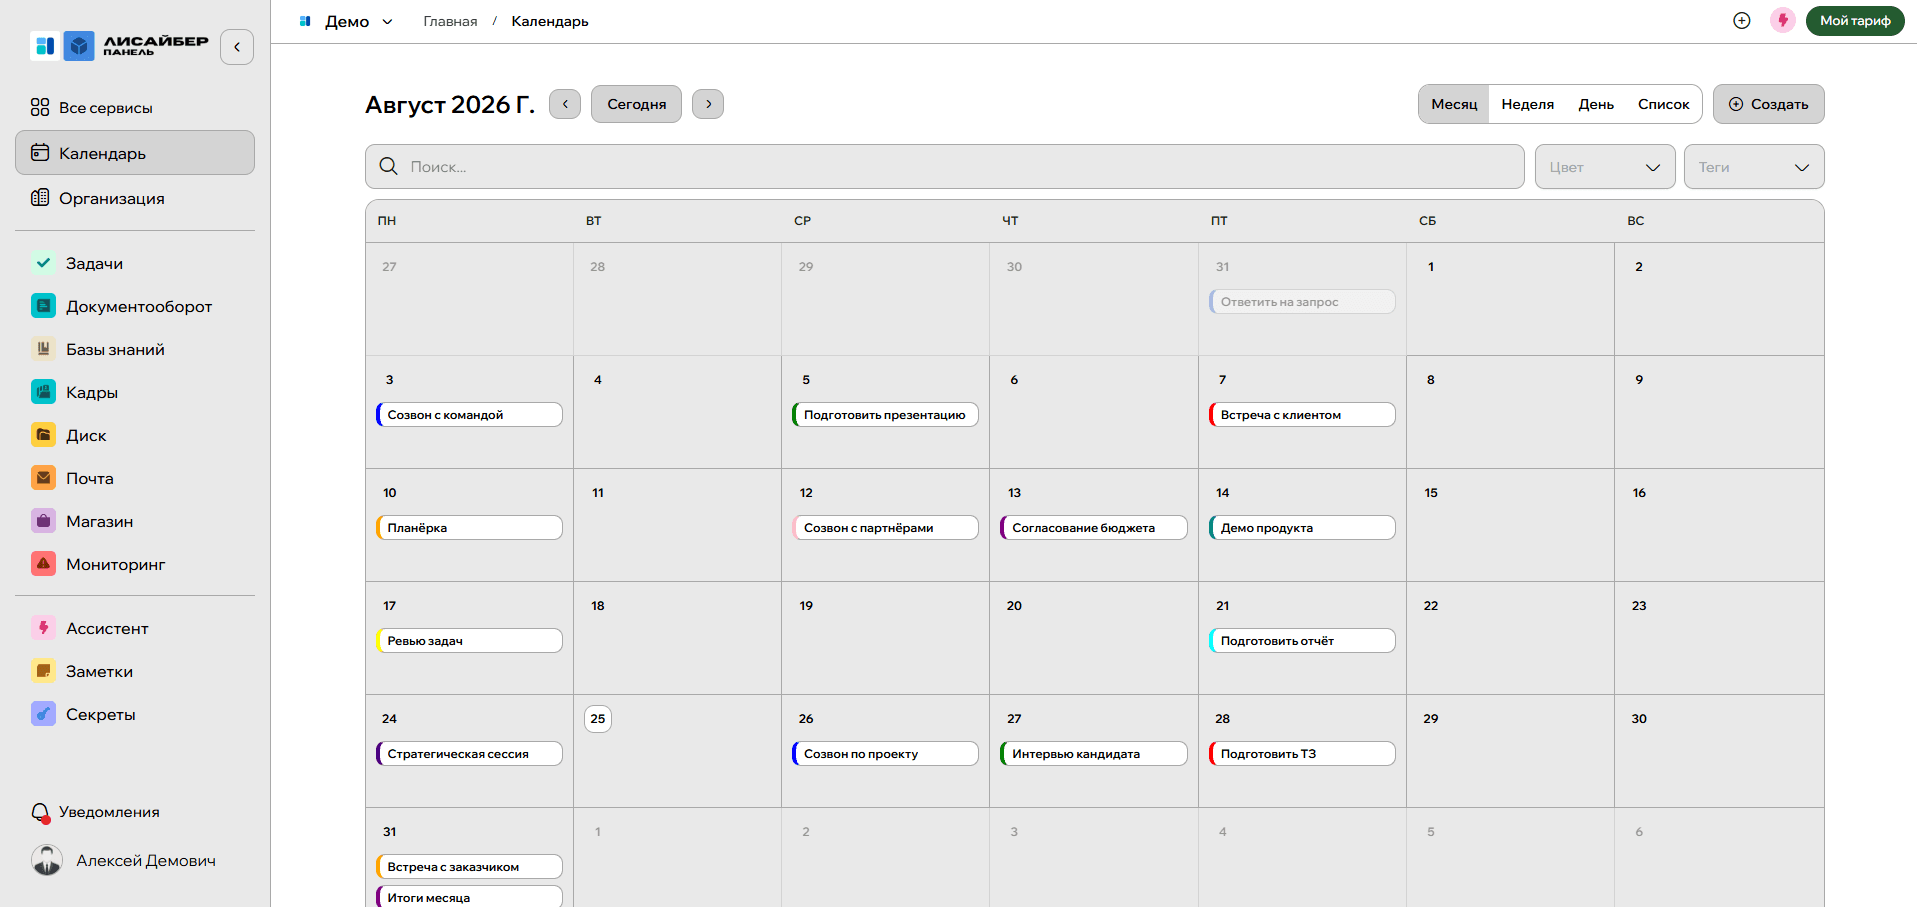Open event Встреча с клиентом
The height and width of the screenshot is (907, 1917).
click(x=1302, y=415)
